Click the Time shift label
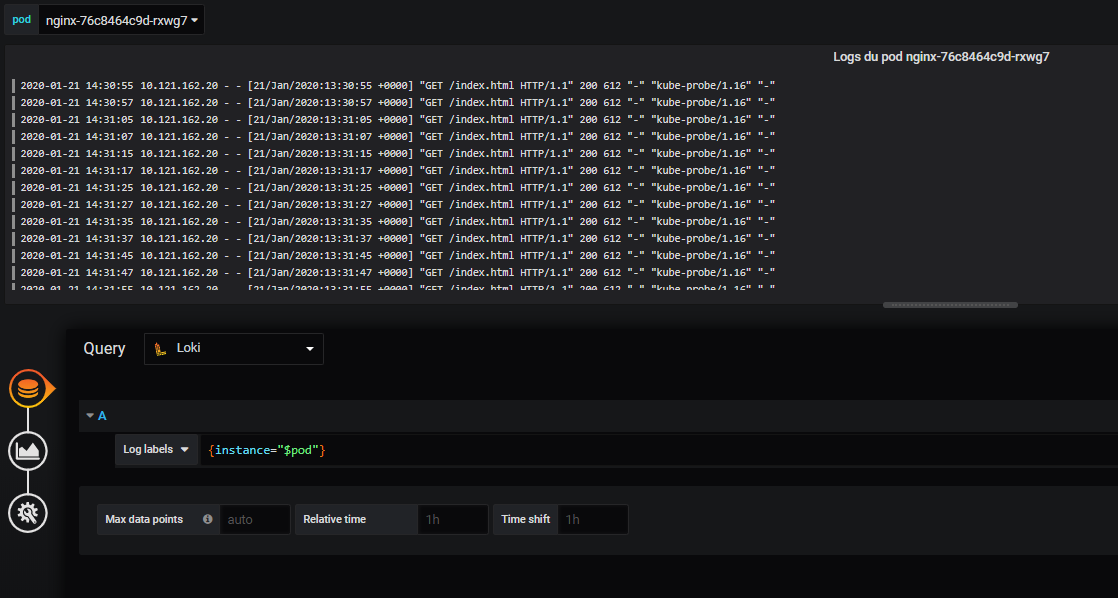Viewport: 1118px width, 598px height. coord(525,520)
